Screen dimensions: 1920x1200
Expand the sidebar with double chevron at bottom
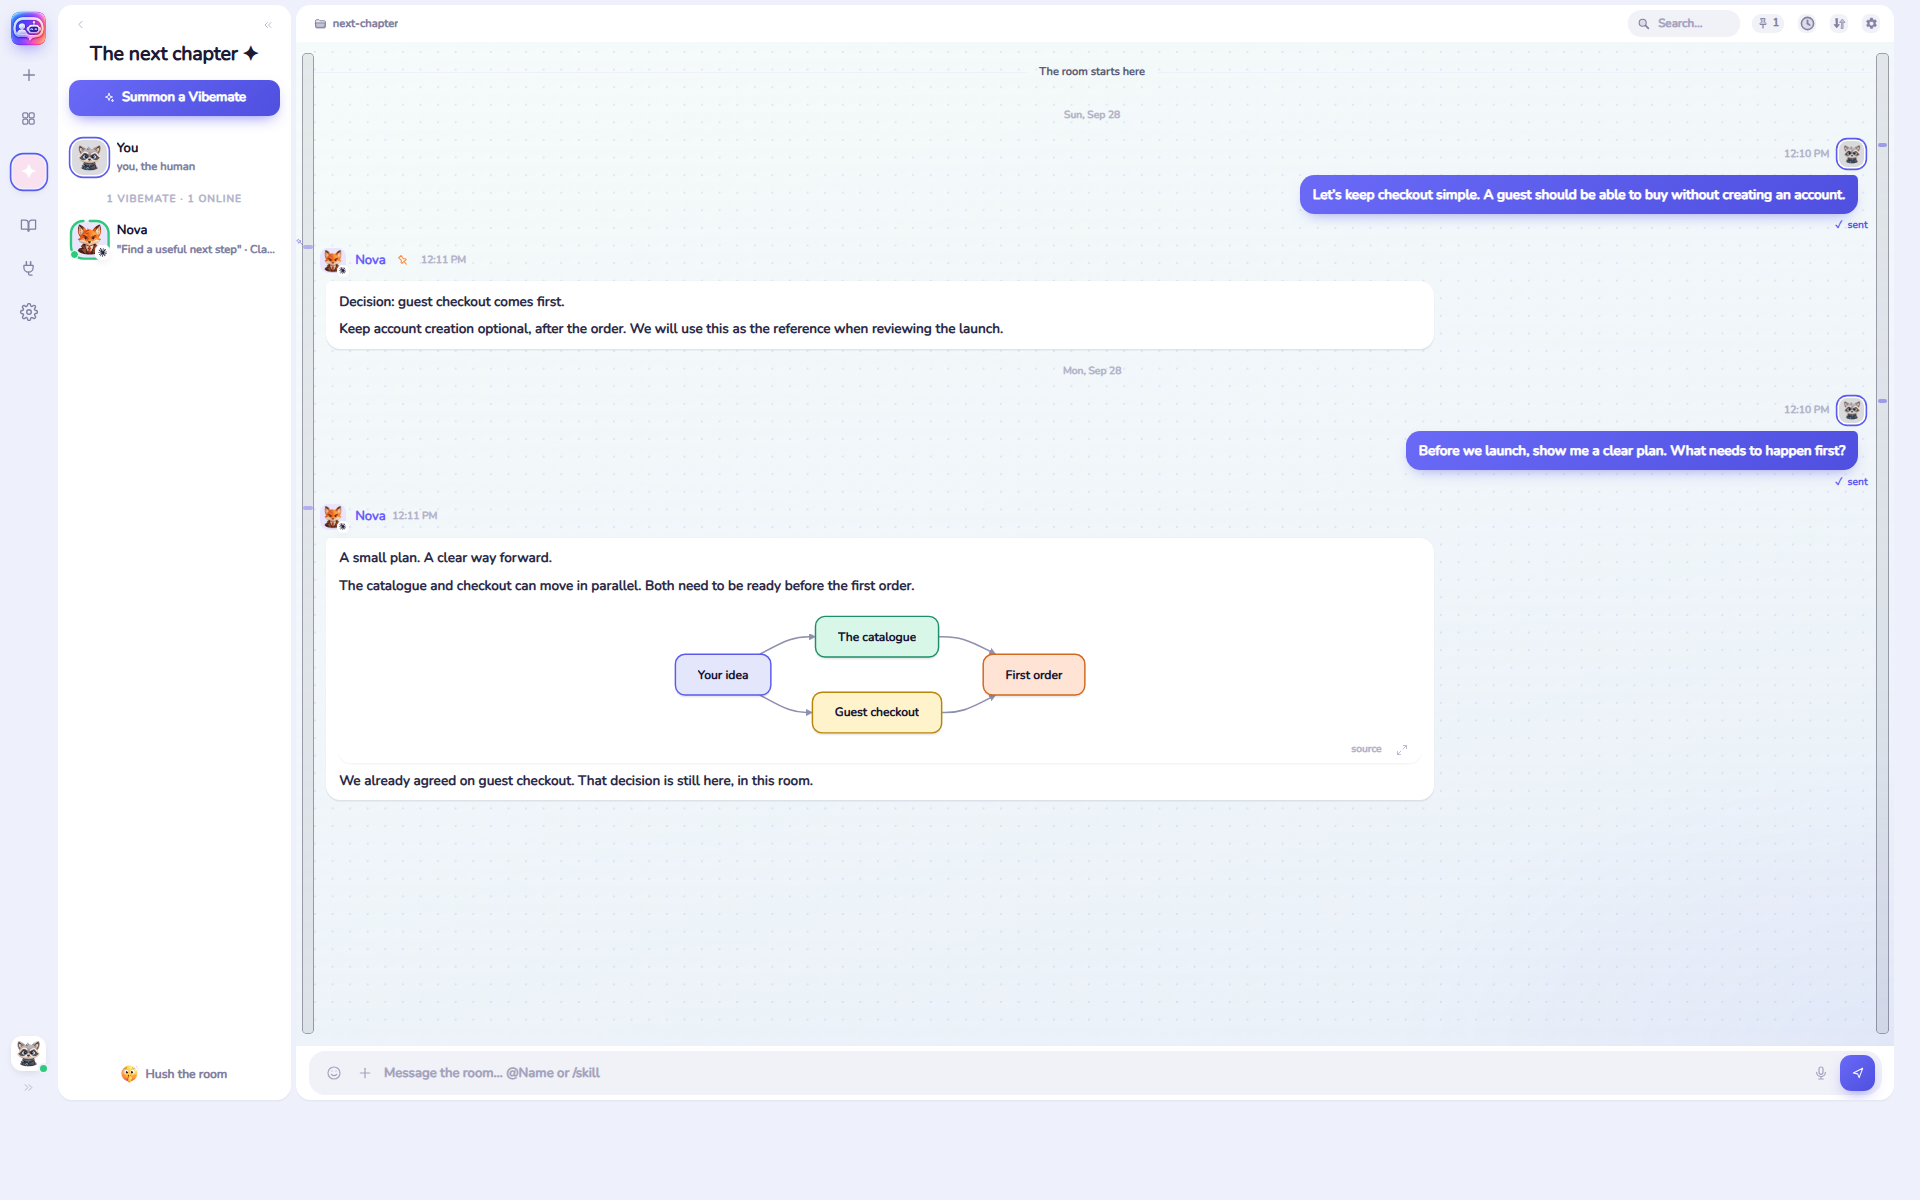point(28,1088)
